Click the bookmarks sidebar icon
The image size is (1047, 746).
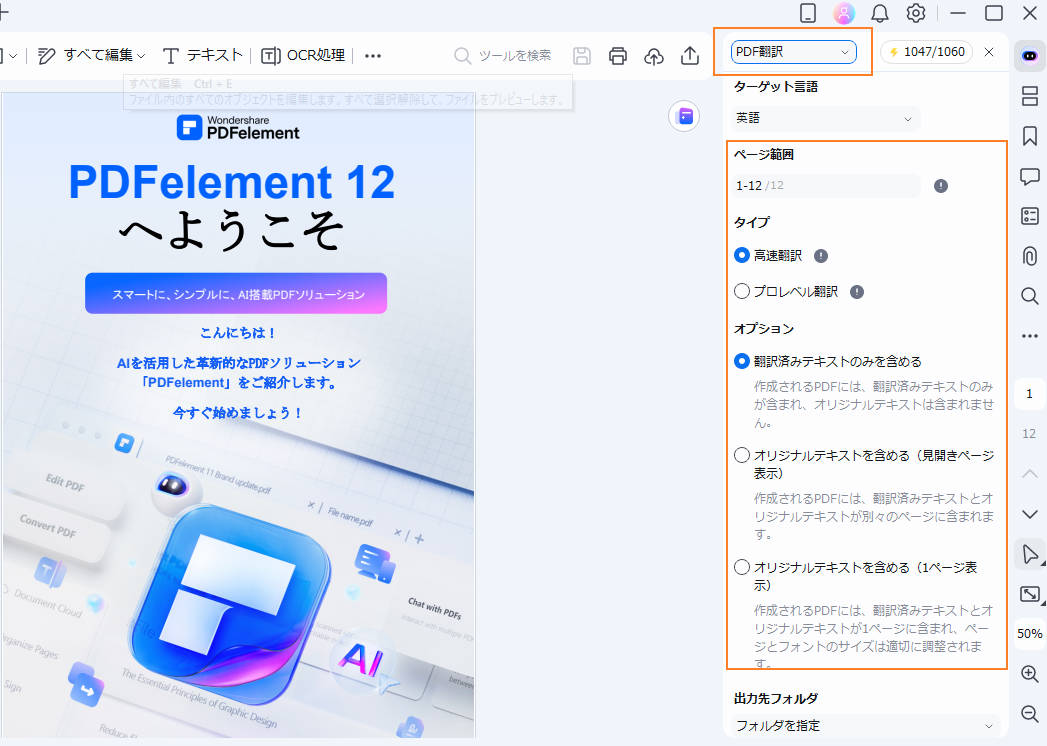(1029, 136)
